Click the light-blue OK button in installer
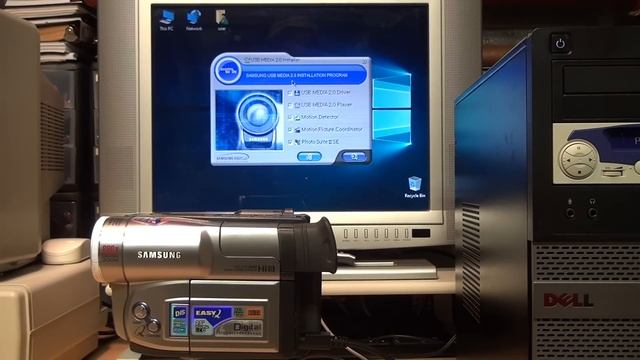This screenshot has width=640, height=360. tap(309, 157)
